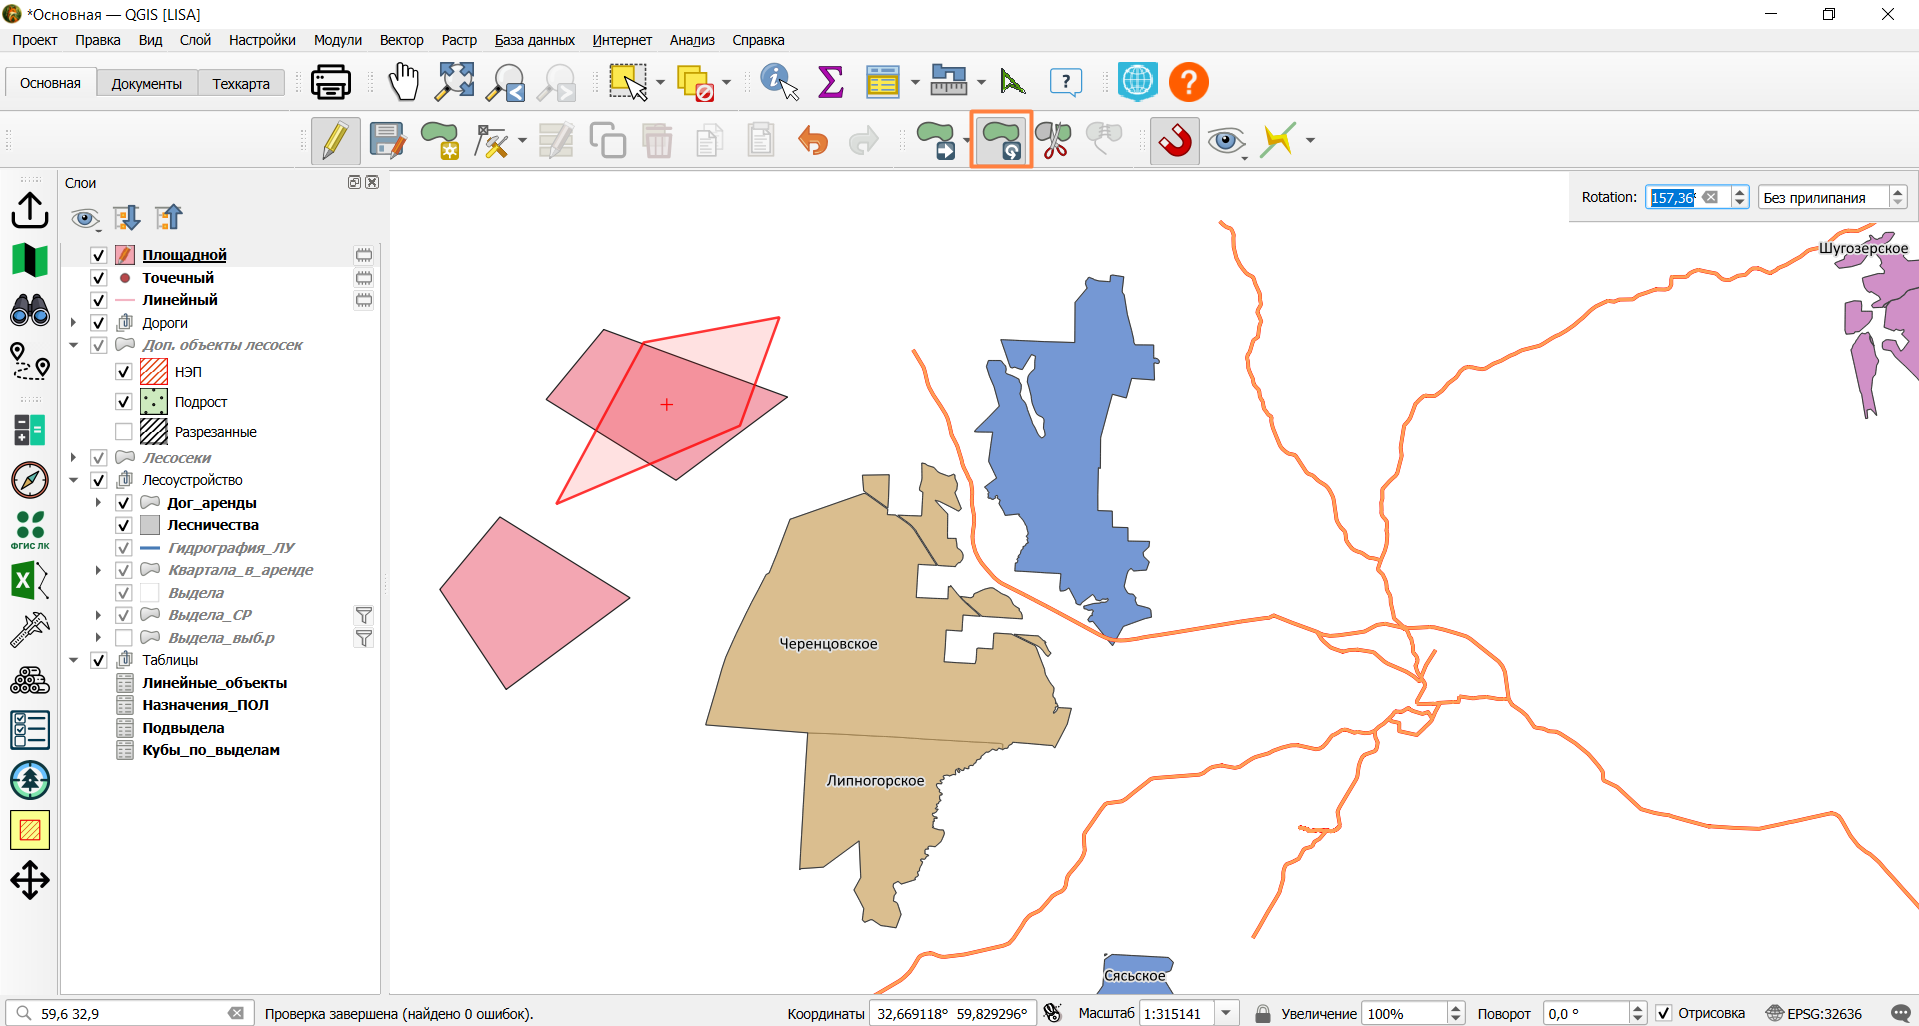Activate the Identify features tool
Screen dimensions: 1919x1026
pyautogui.click(x=779, y=82)
